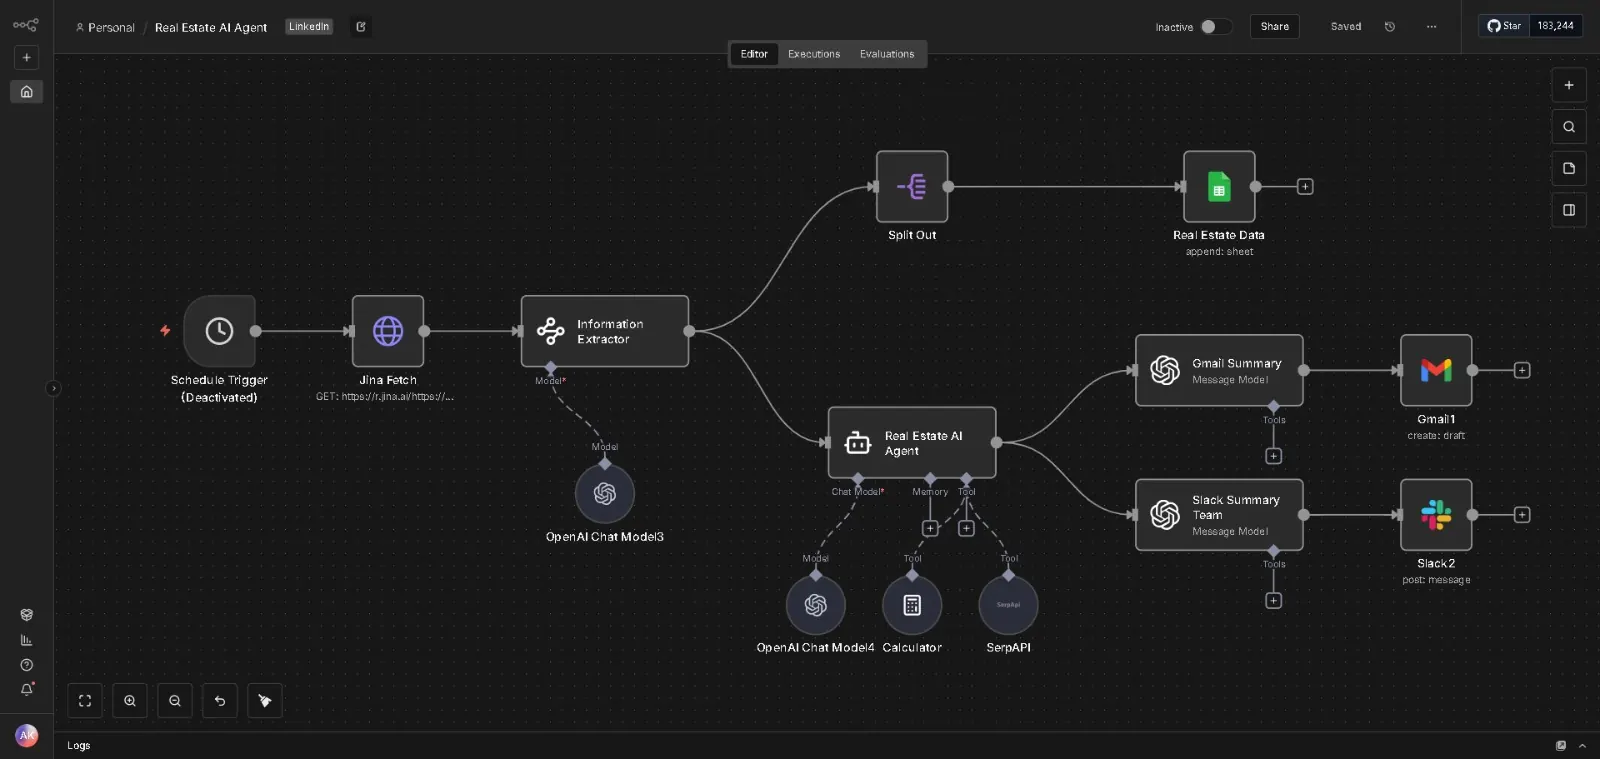
Task: Click the tidy up workflow button
Action: coord(265,701)
